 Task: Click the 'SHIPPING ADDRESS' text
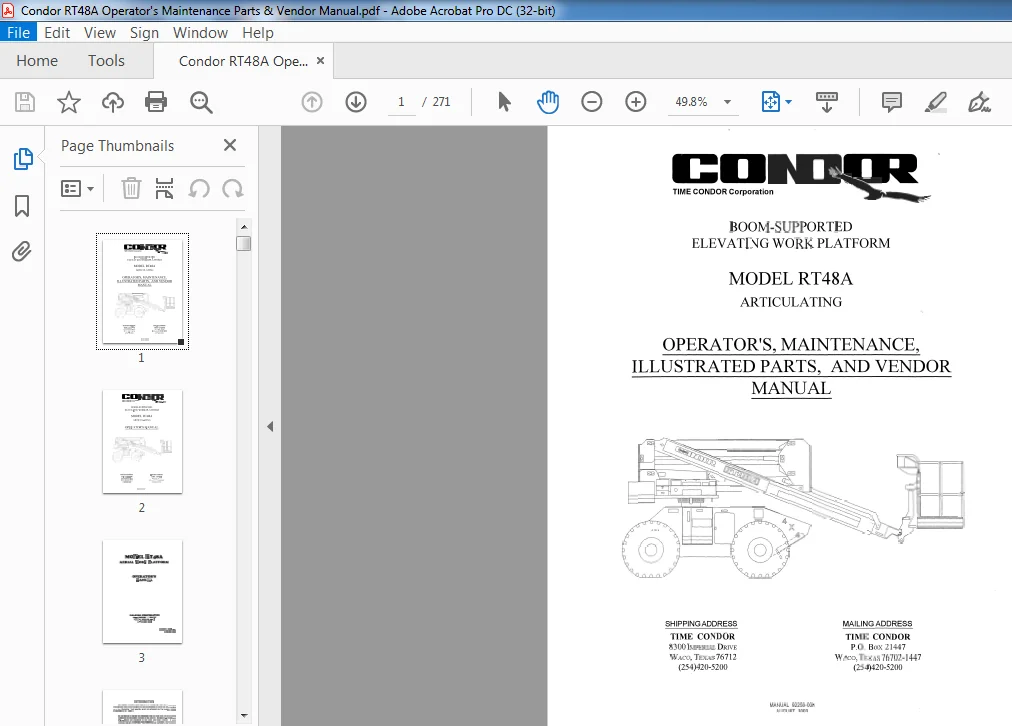[701, 623]
